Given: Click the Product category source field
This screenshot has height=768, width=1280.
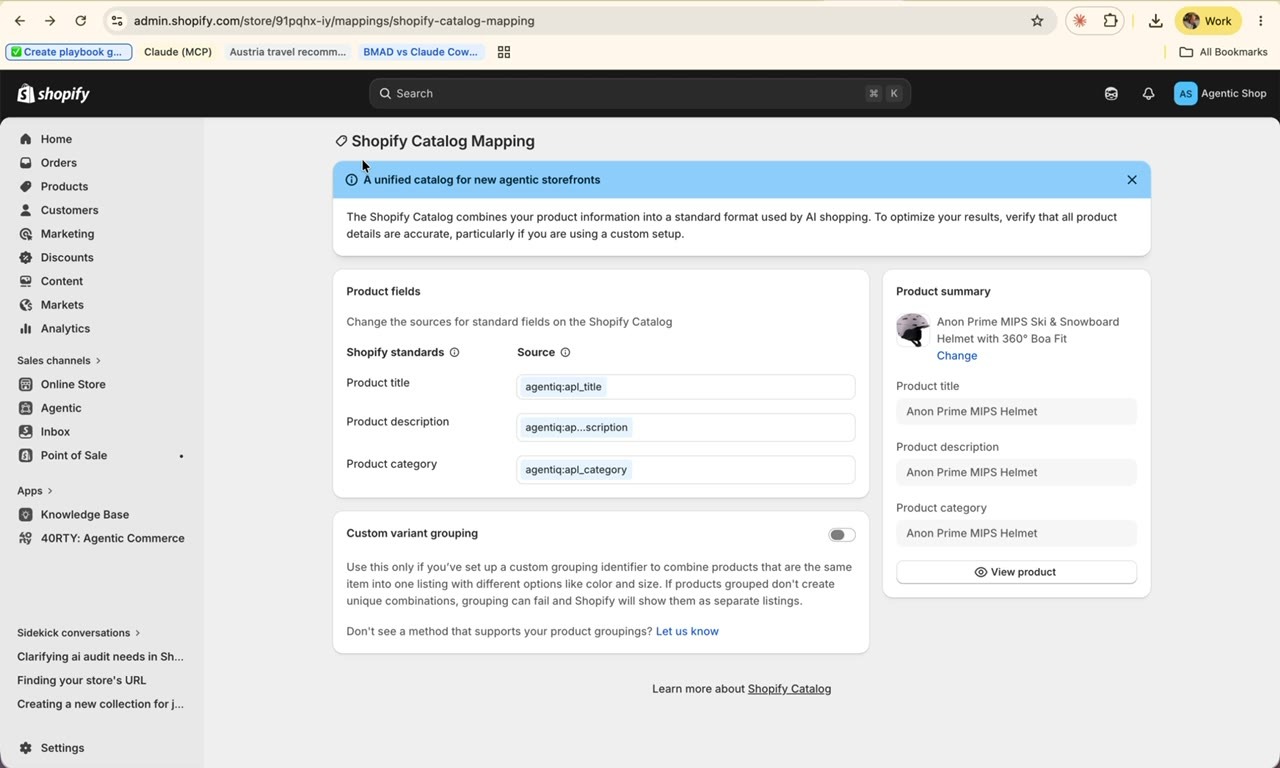Looking at the screenshot, I should point(685,469).
